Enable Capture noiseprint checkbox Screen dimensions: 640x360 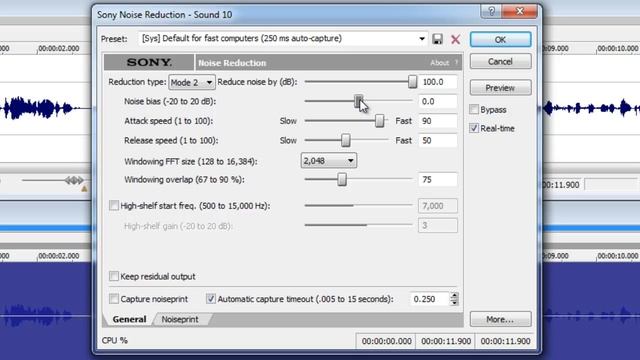click(x=114, y=299)
